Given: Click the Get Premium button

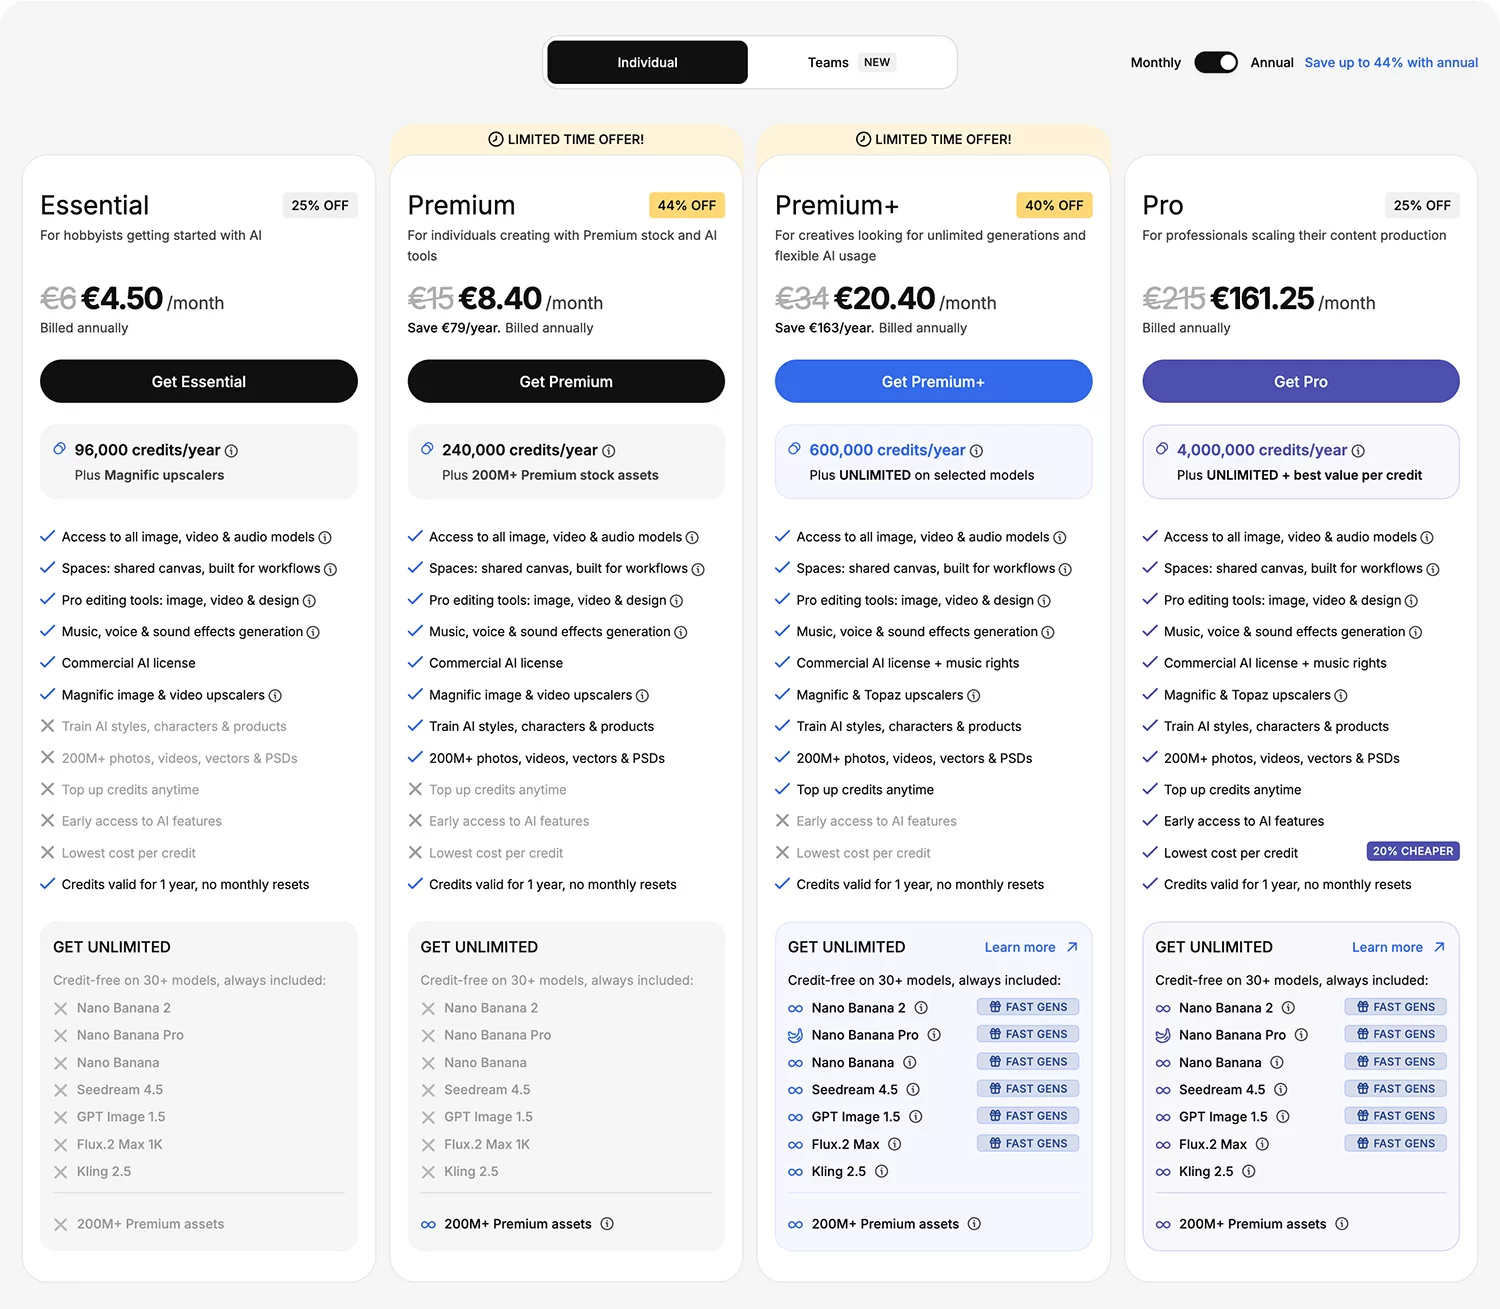Looking at the screenshot, I should pos(565,381).
